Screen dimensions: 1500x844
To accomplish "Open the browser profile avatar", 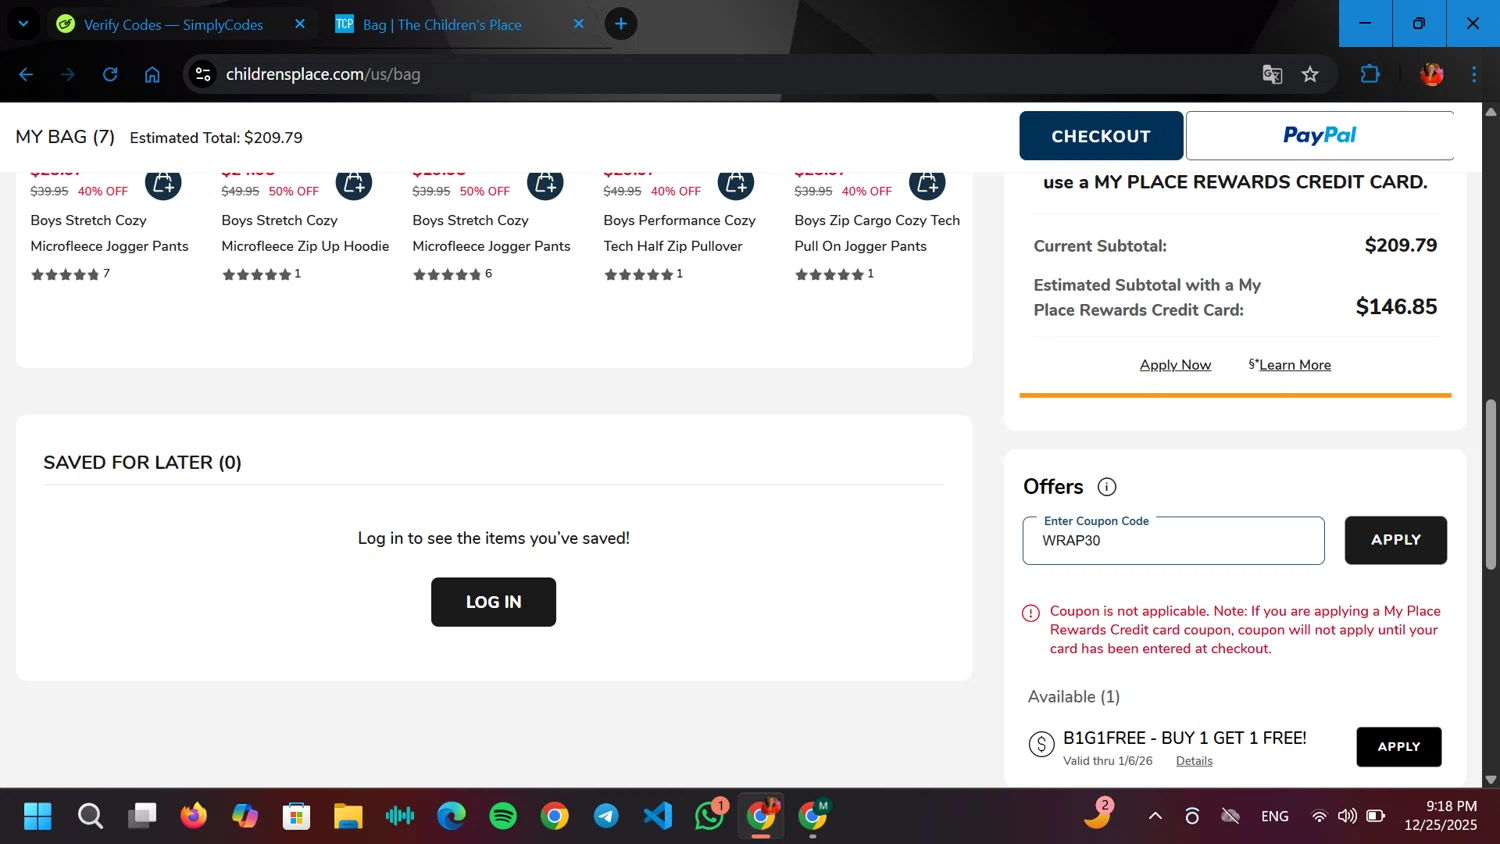I will click(1432, 74).
